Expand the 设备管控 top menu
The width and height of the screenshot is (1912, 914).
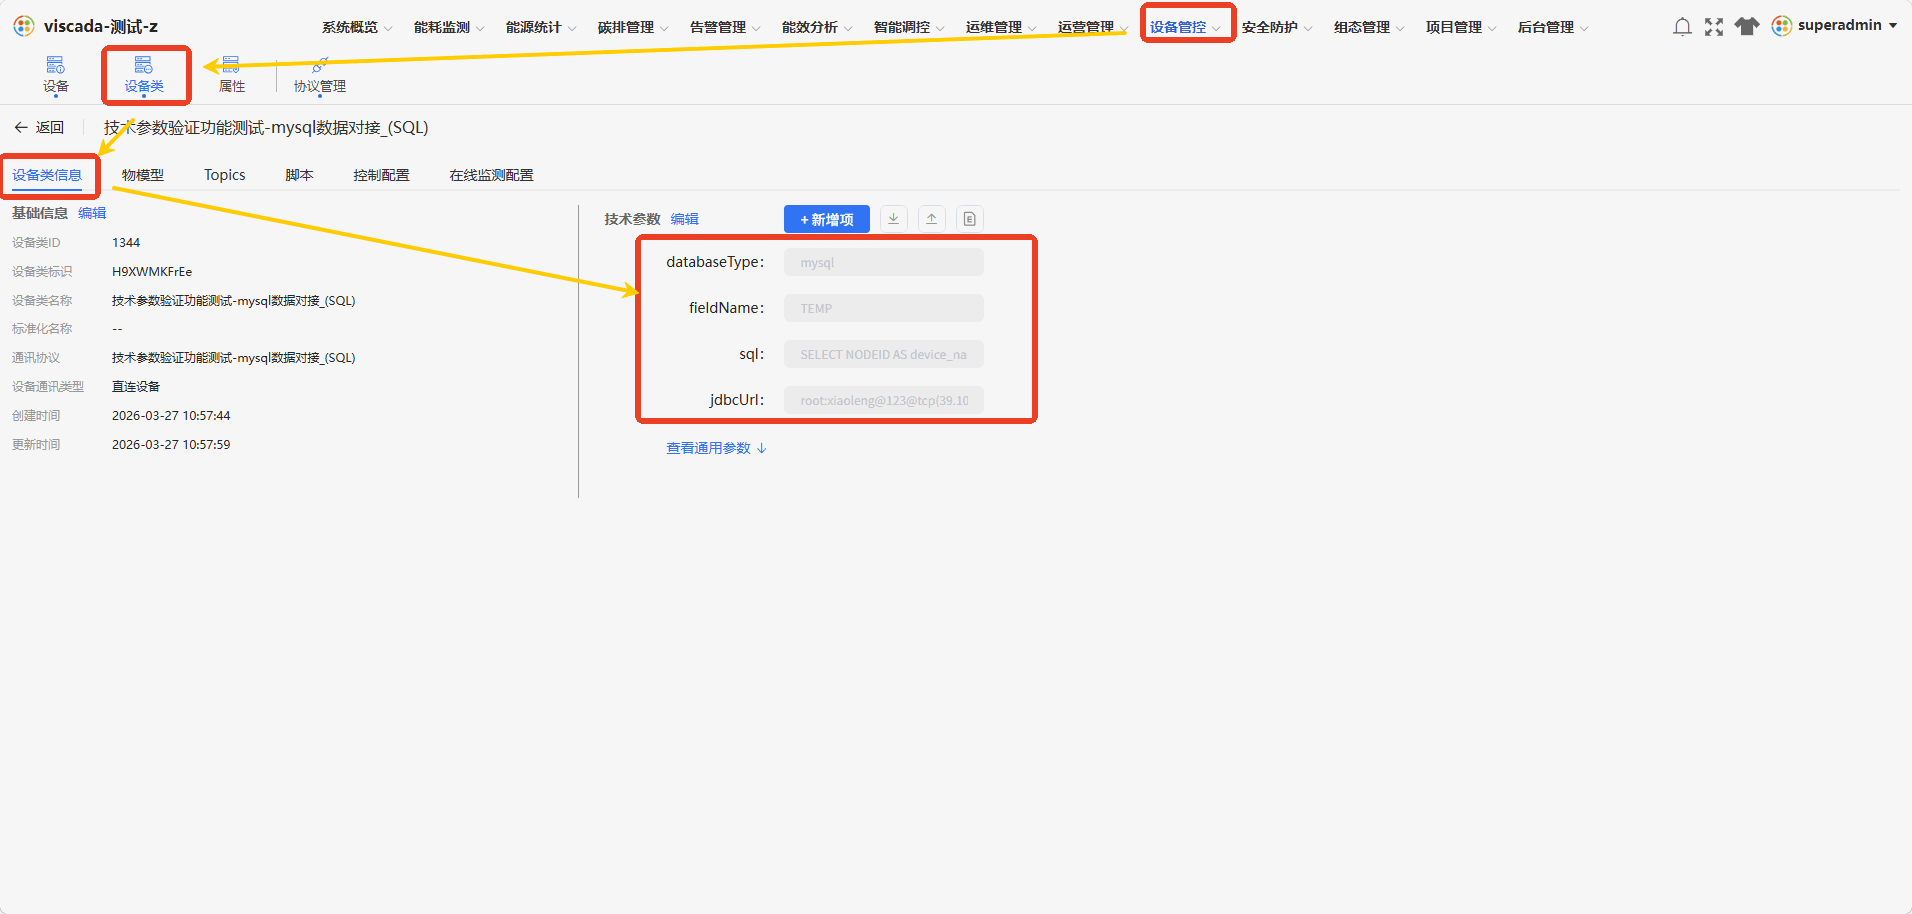(1185, 27)
